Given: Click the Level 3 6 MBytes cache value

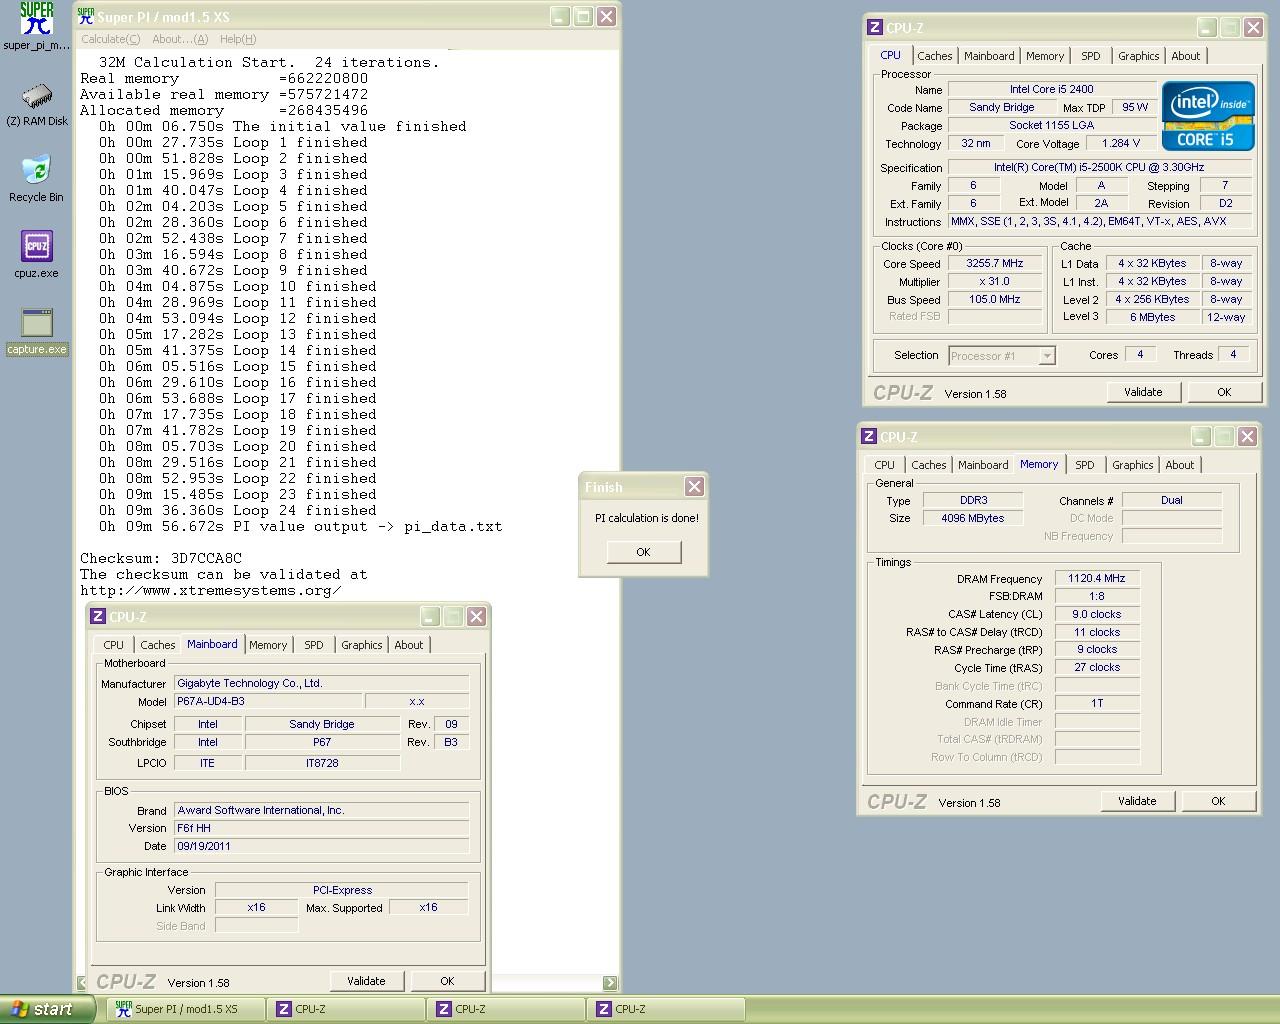Looking at the screenshot, I should click(1153, 317).
